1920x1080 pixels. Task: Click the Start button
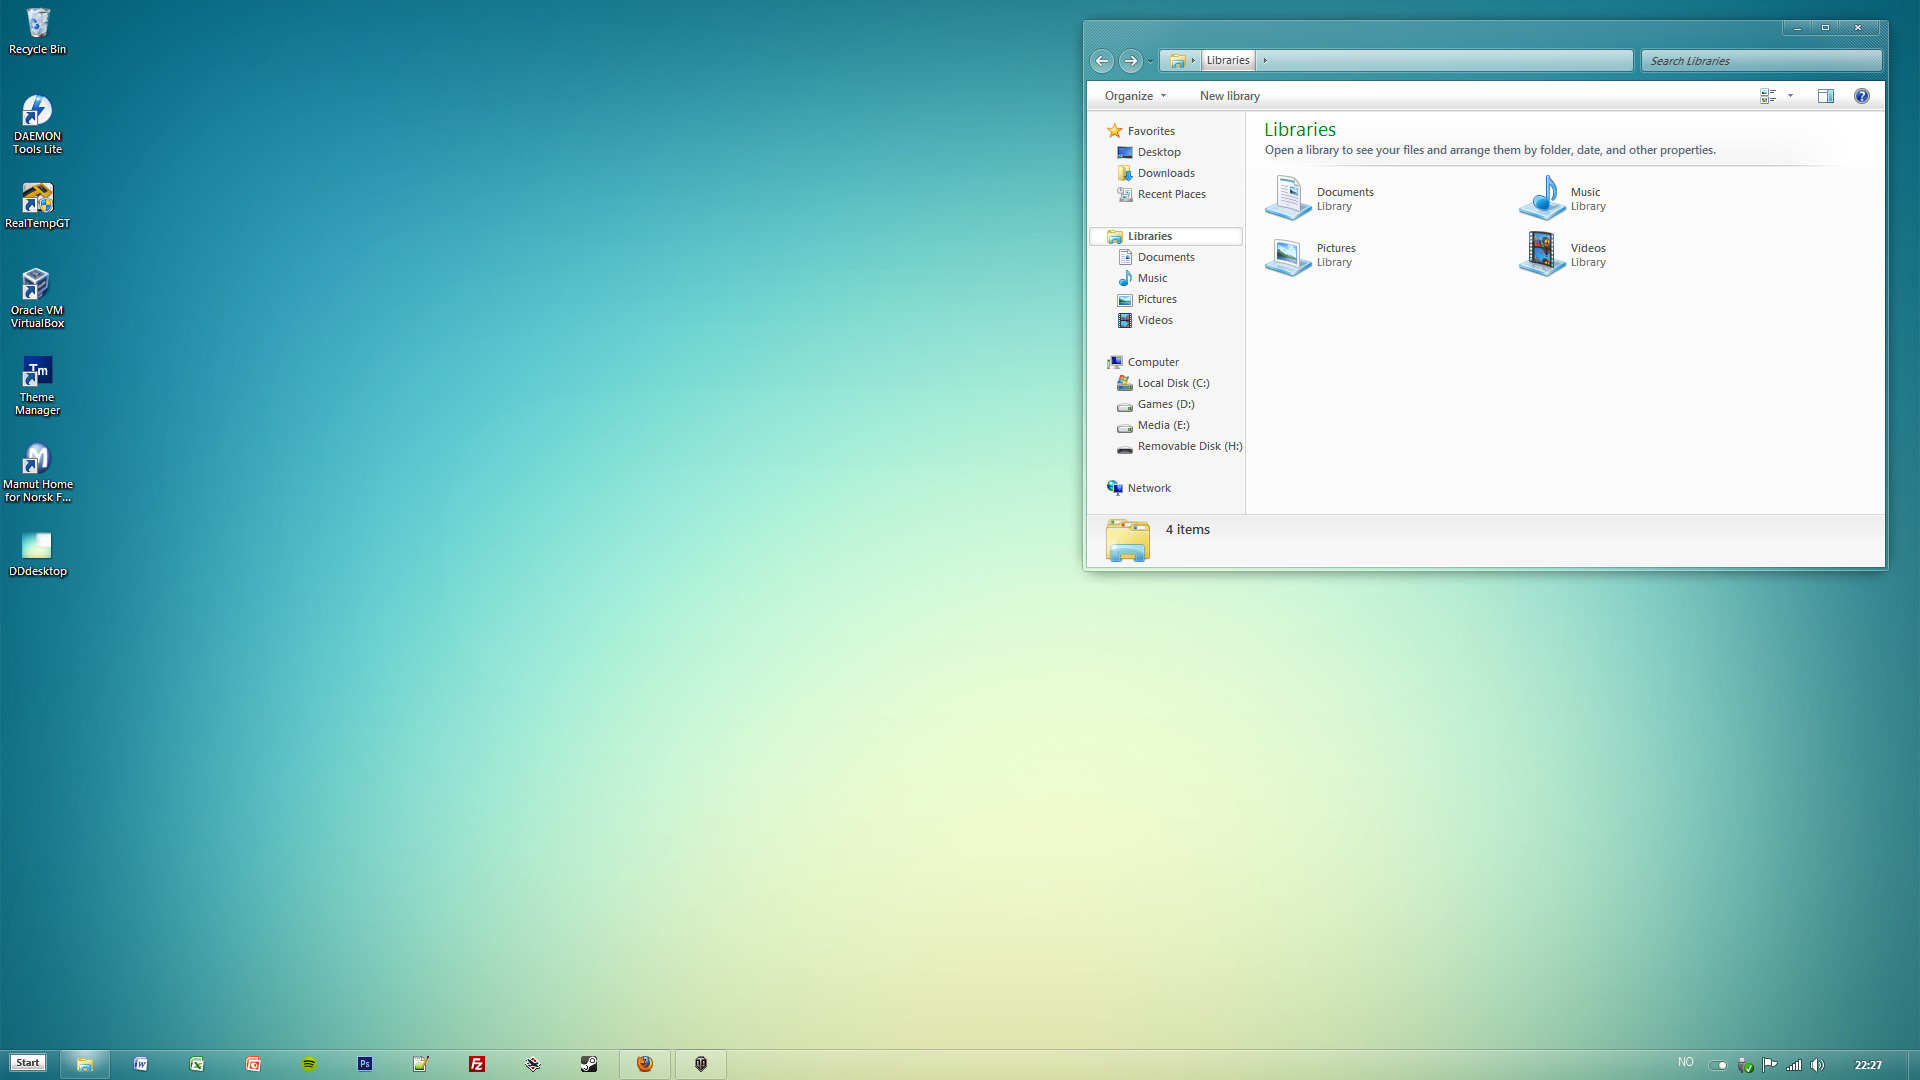(28, 1063)
